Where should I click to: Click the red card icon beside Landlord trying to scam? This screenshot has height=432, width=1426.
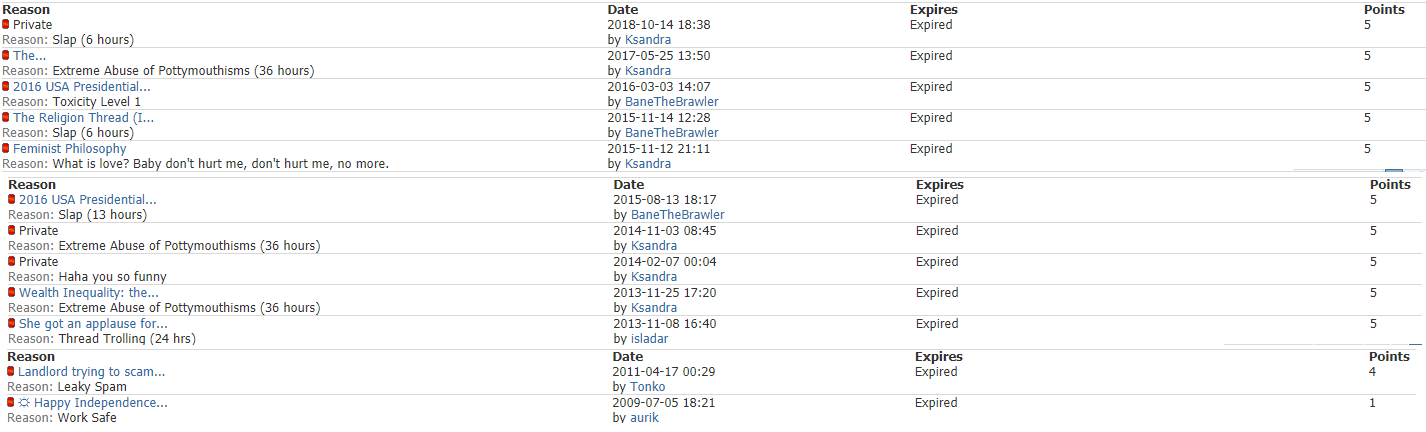(x=11, y=372)
